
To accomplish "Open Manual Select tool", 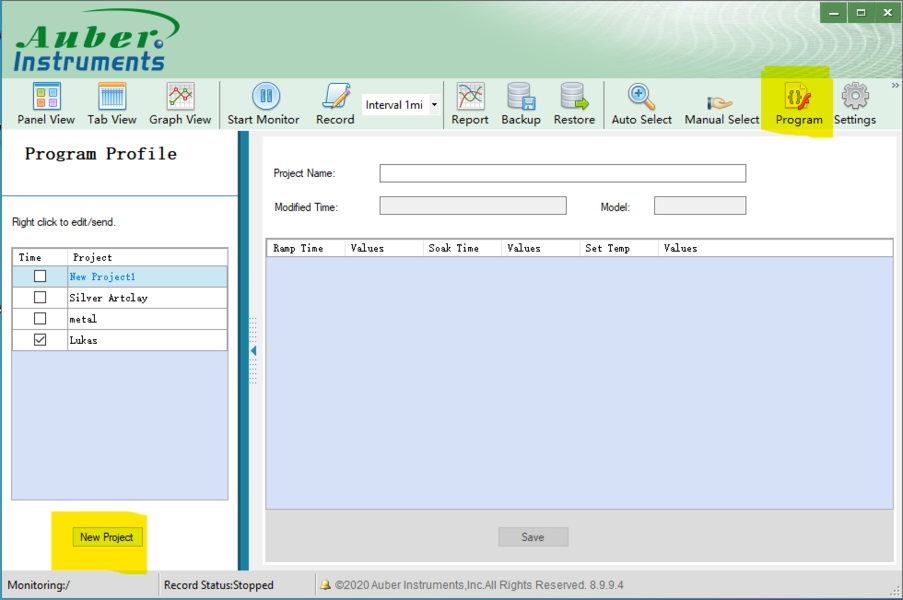I will tap(721, 105).
